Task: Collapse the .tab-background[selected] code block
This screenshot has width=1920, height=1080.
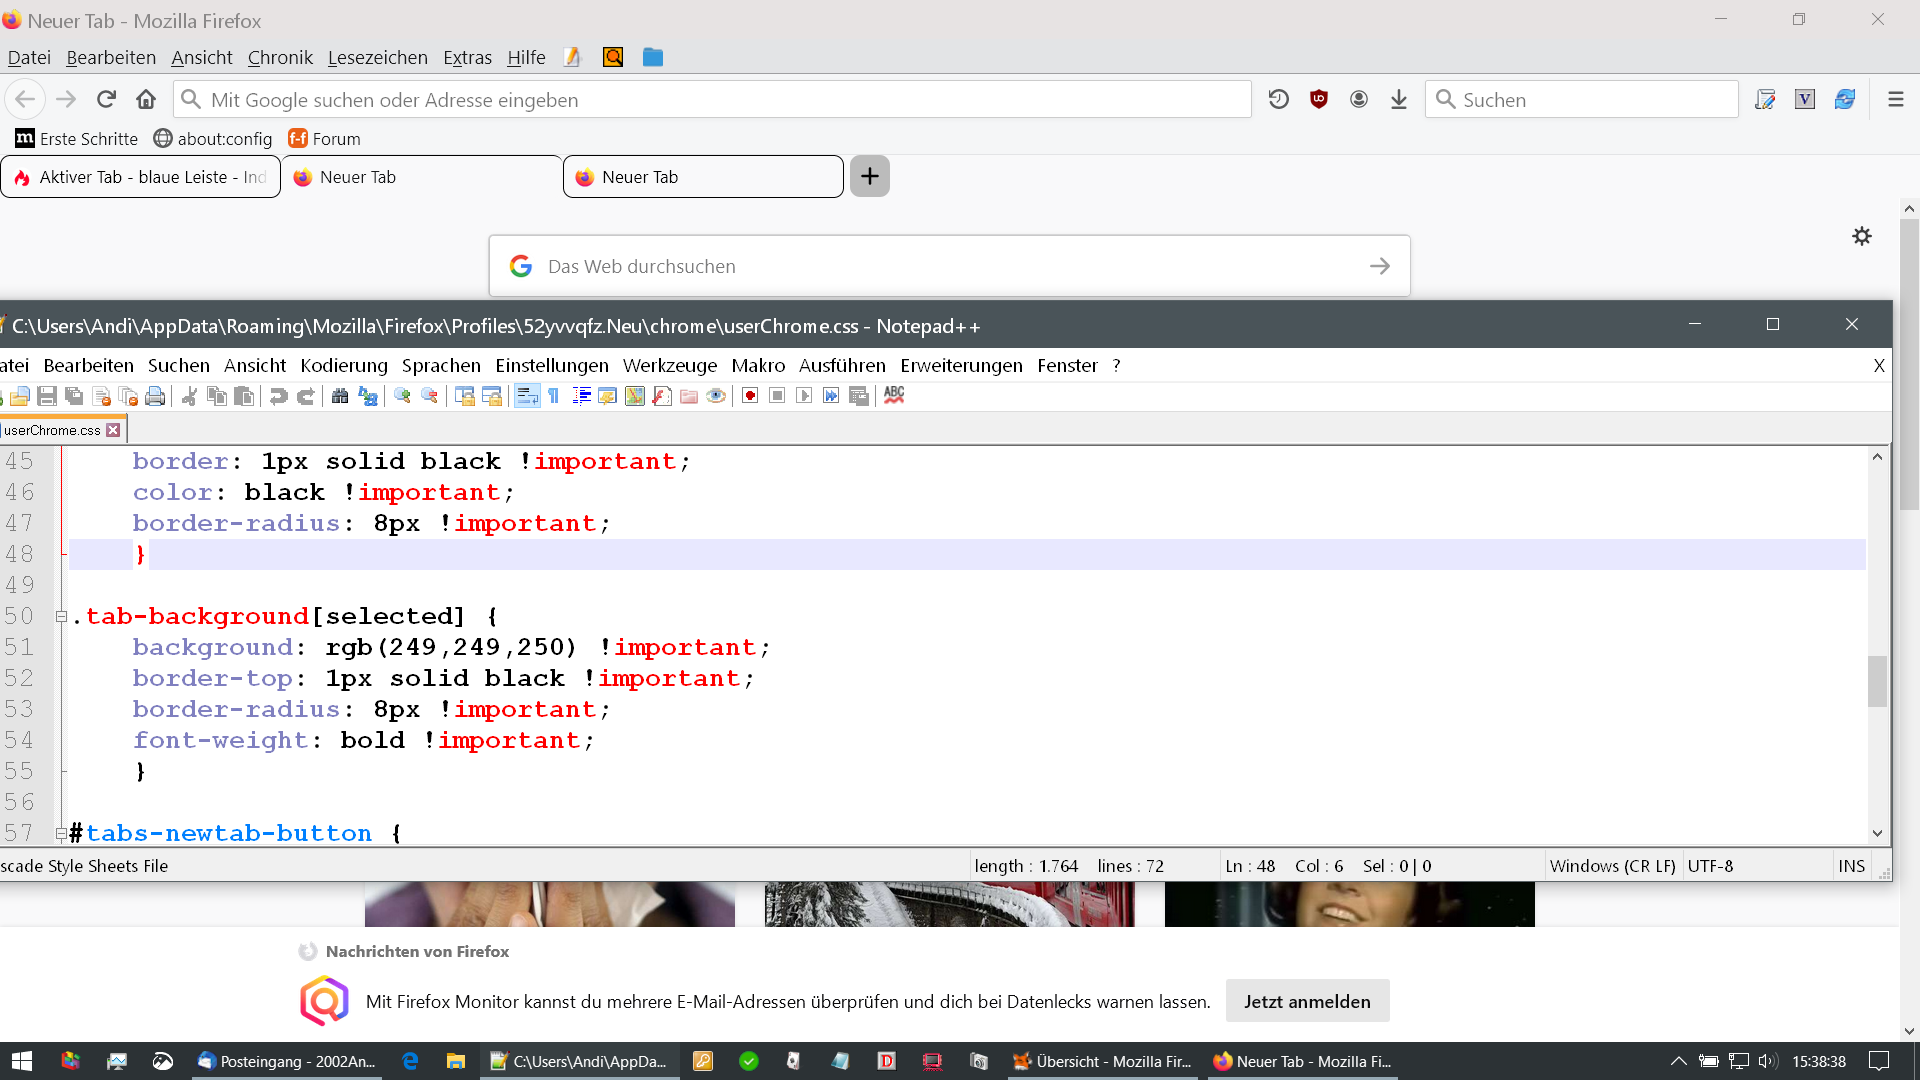Action: click(61, 617)
